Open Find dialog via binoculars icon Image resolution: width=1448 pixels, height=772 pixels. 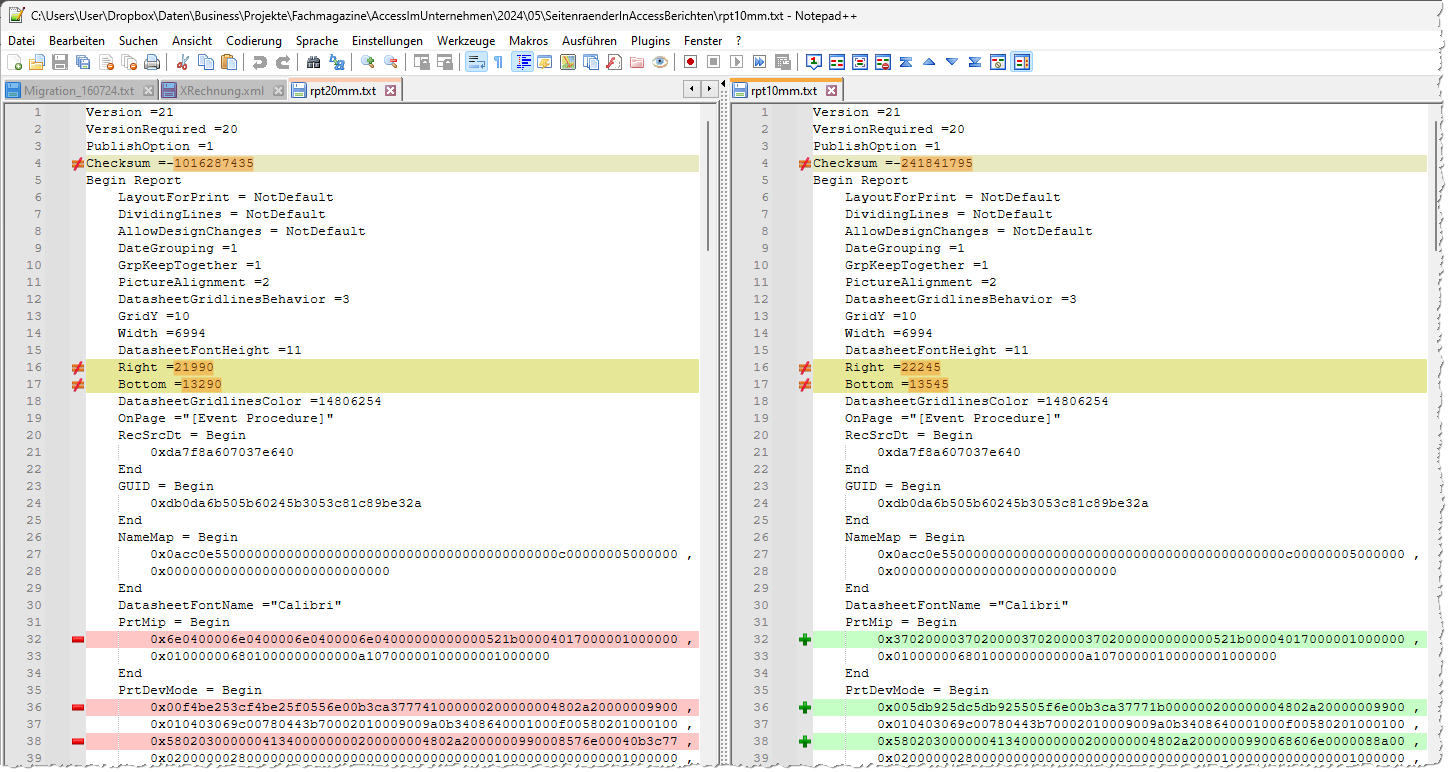point(313,62)
